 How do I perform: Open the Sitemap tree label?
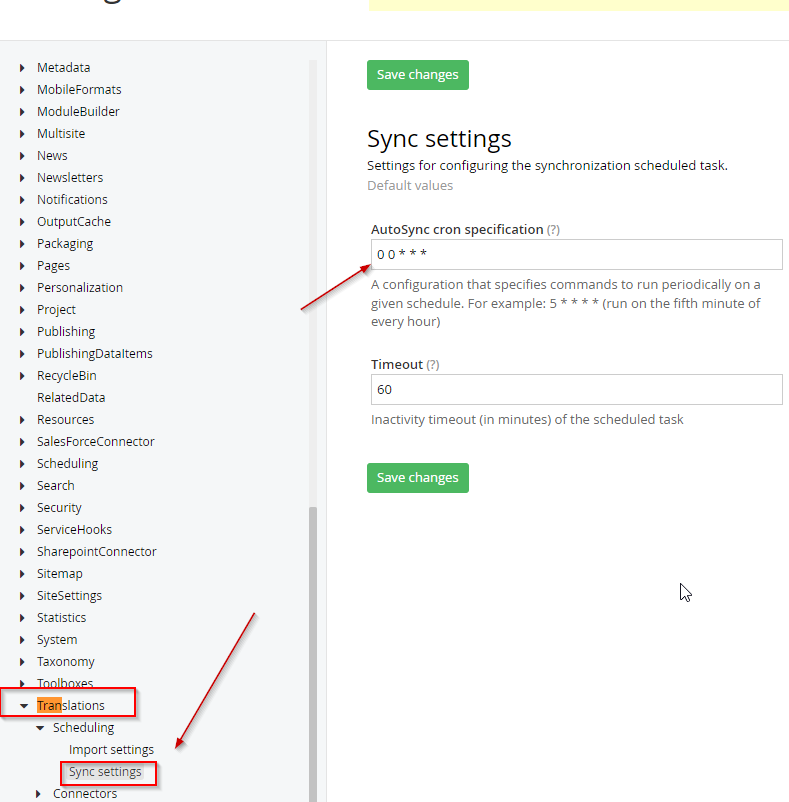coord(60,573)
